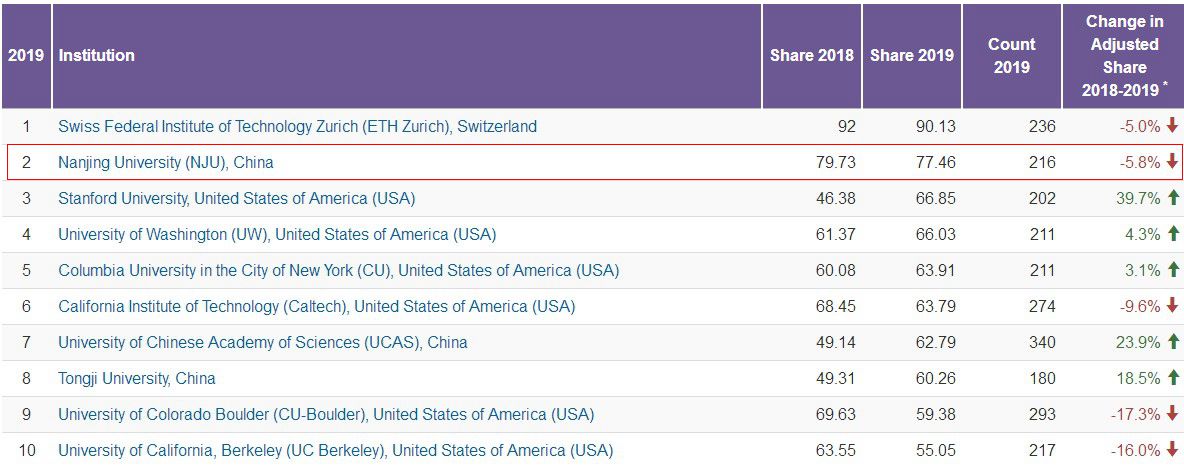Click the red down arrow beside -9.6%
This screenshot has height=468, width=1184.
click(1172, 306)
